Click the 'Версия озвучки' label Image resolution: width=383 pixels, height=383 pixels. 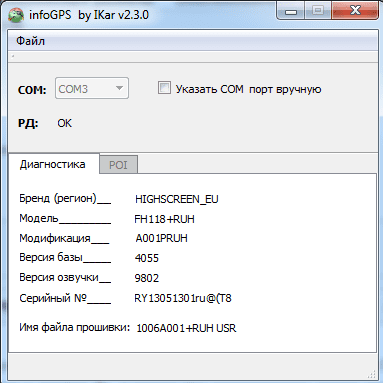[65, 277]
